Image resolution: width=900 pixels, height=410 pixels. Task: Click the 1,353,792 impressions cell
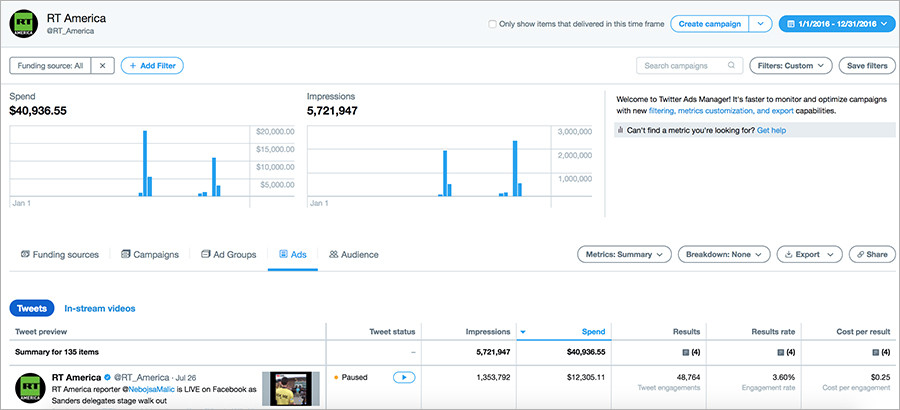pyautogui.click(x=494, y=377)
